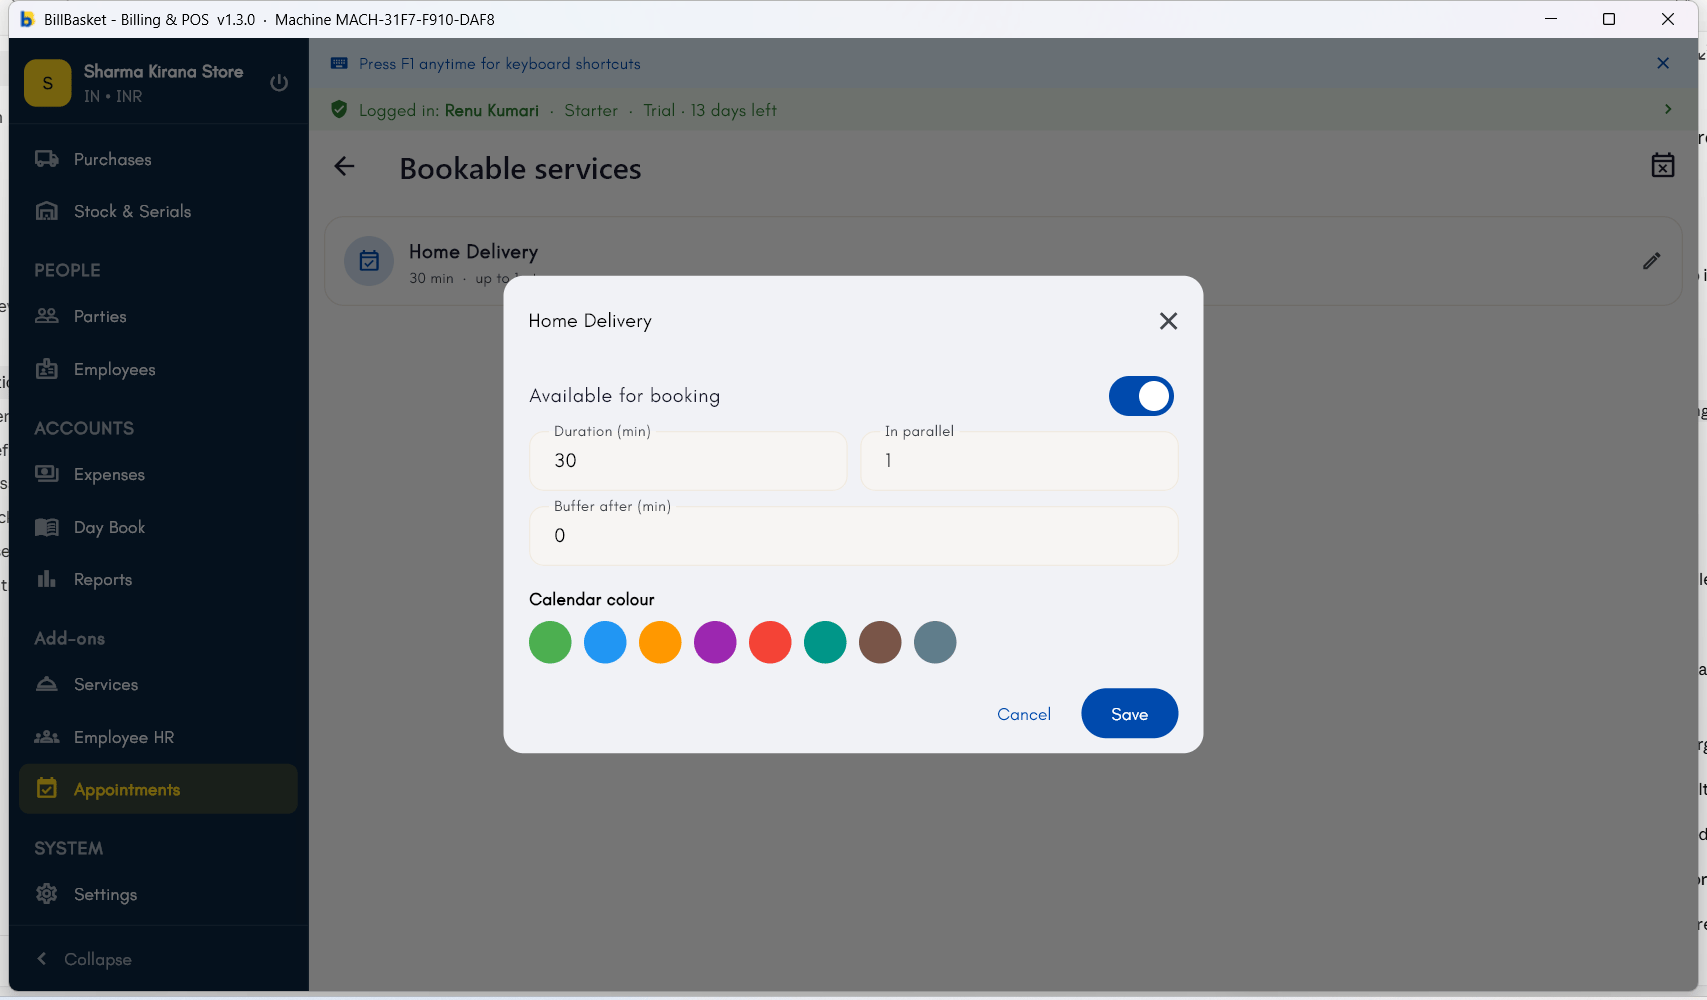The width and height of the screenshot is (1707, 1000).
Task: Click Cancel in the dialog
Action: [1024, 714]
